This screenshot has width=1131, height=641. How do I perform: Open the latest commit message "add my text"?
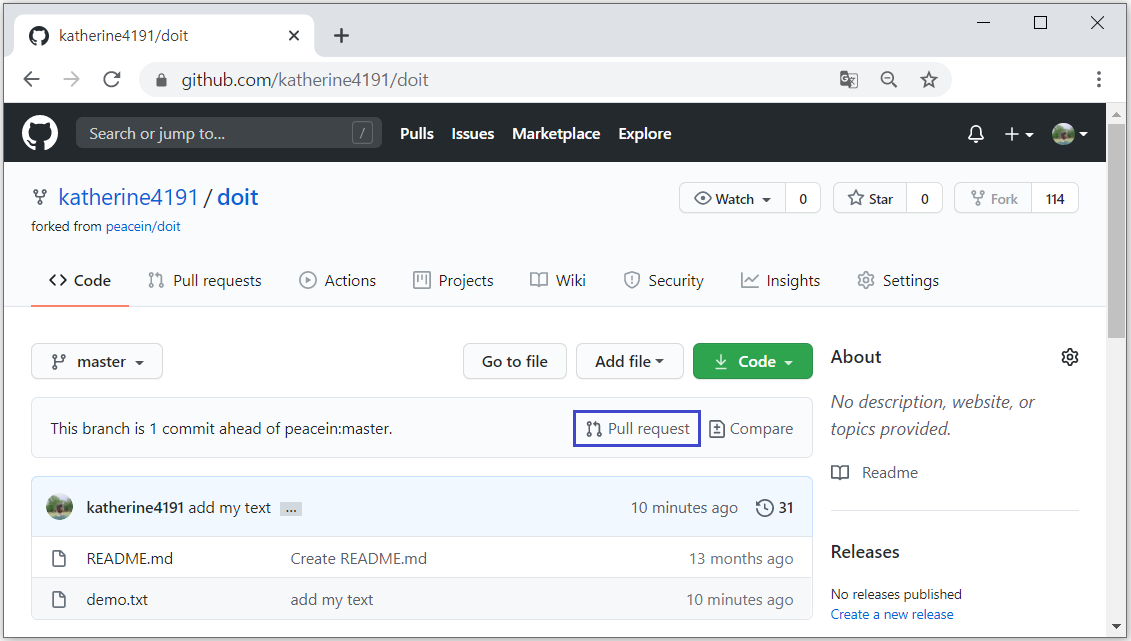(229, 508)
